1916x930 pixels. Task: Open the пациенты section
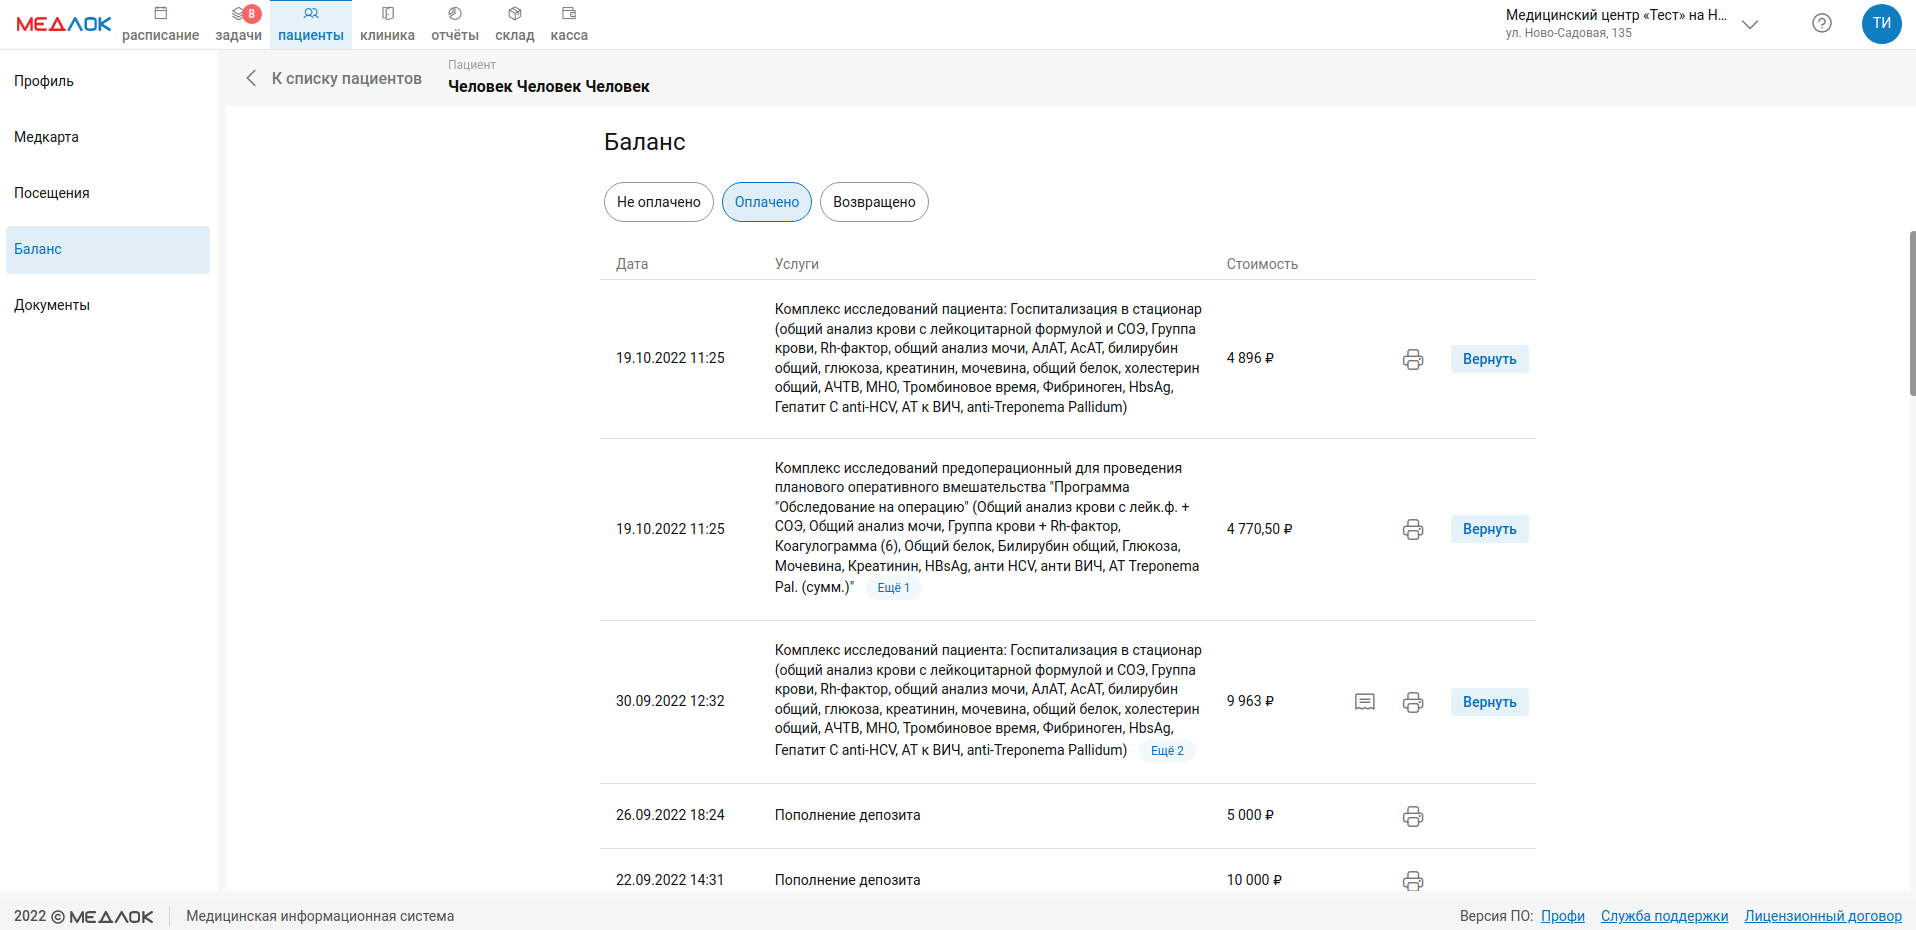(x=311, y=24)
